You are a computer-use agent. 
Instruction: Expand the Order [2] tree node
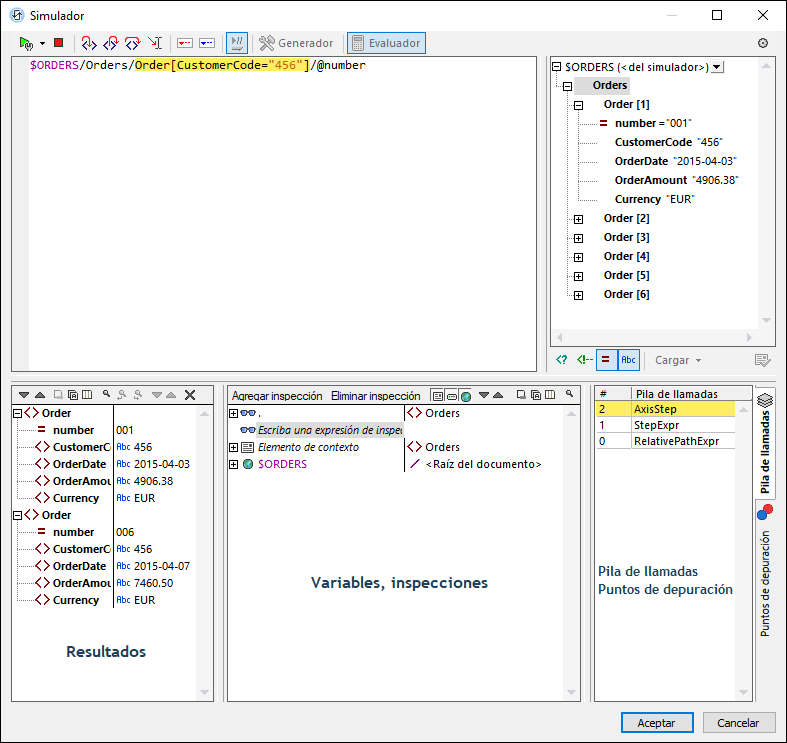coord(578,219)
